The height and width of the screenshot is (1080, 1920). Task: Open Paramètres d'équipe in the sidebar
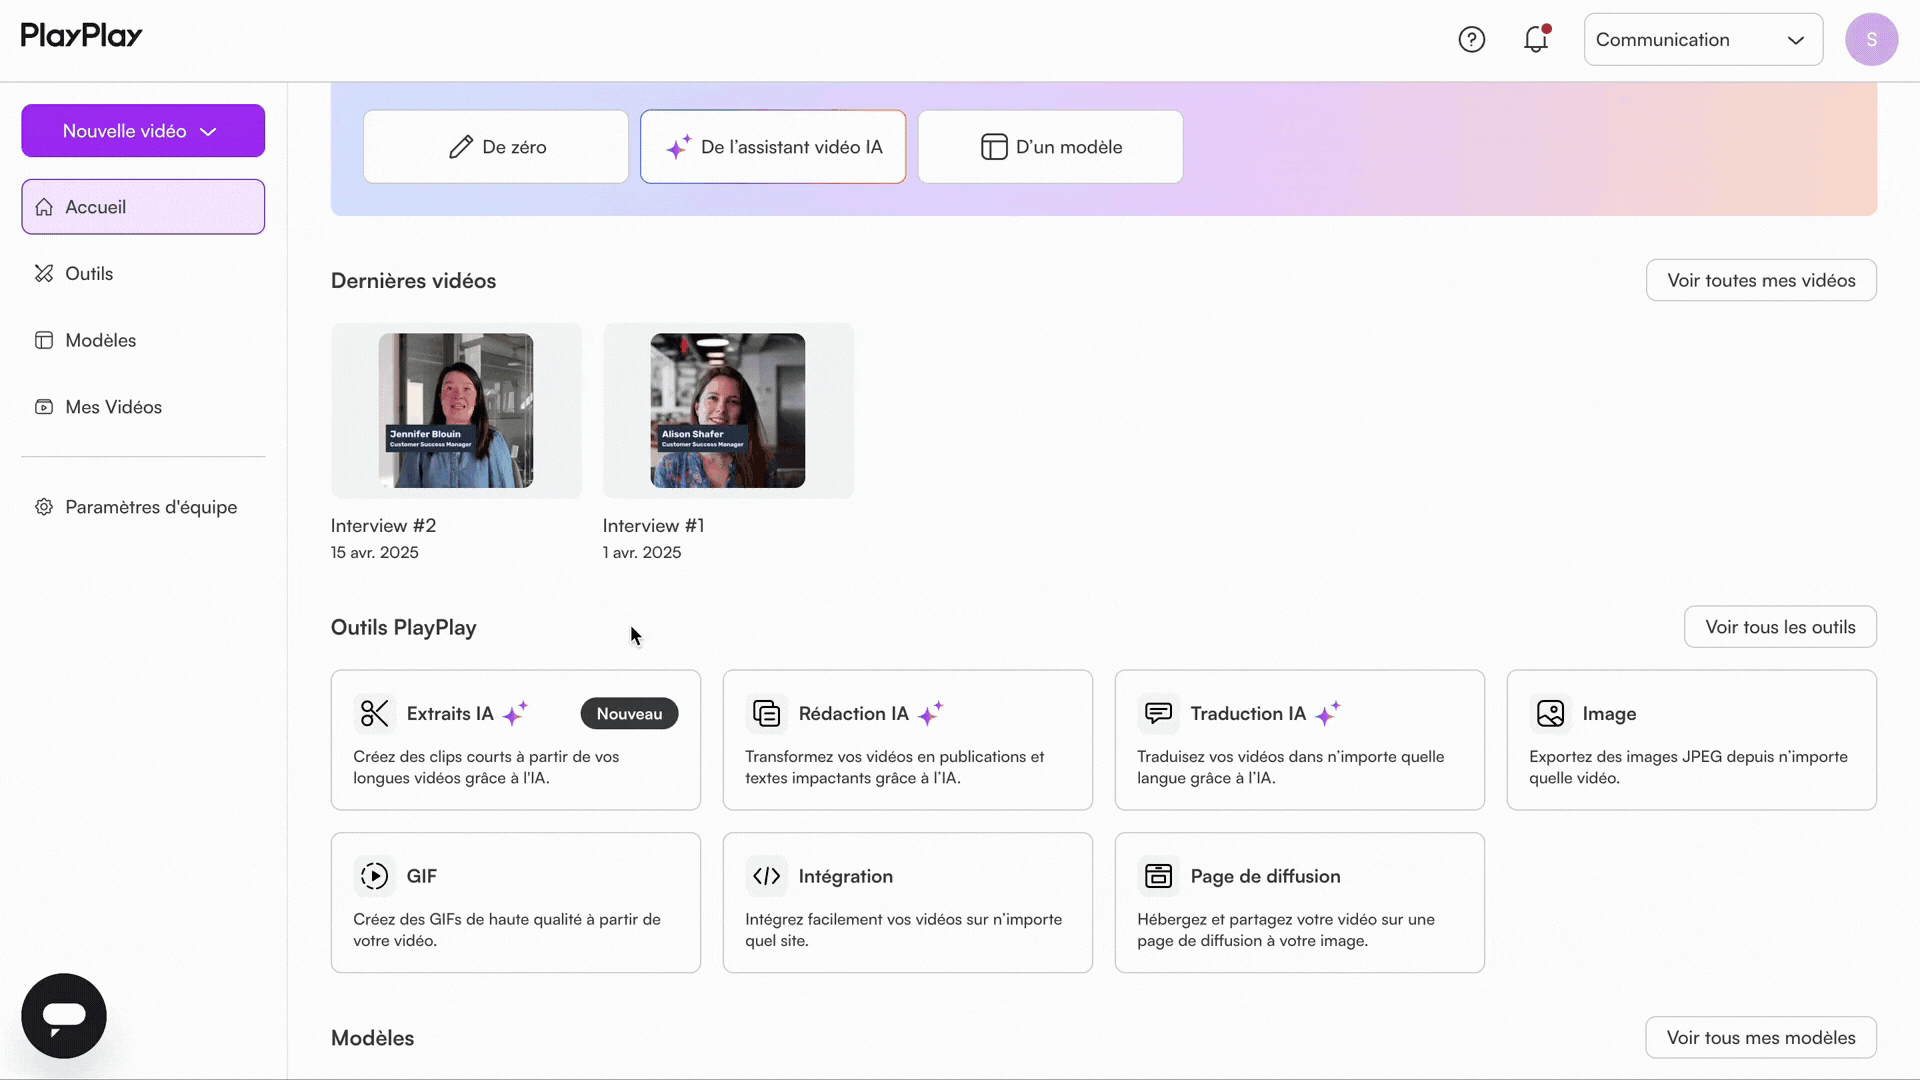coord(143,507)
